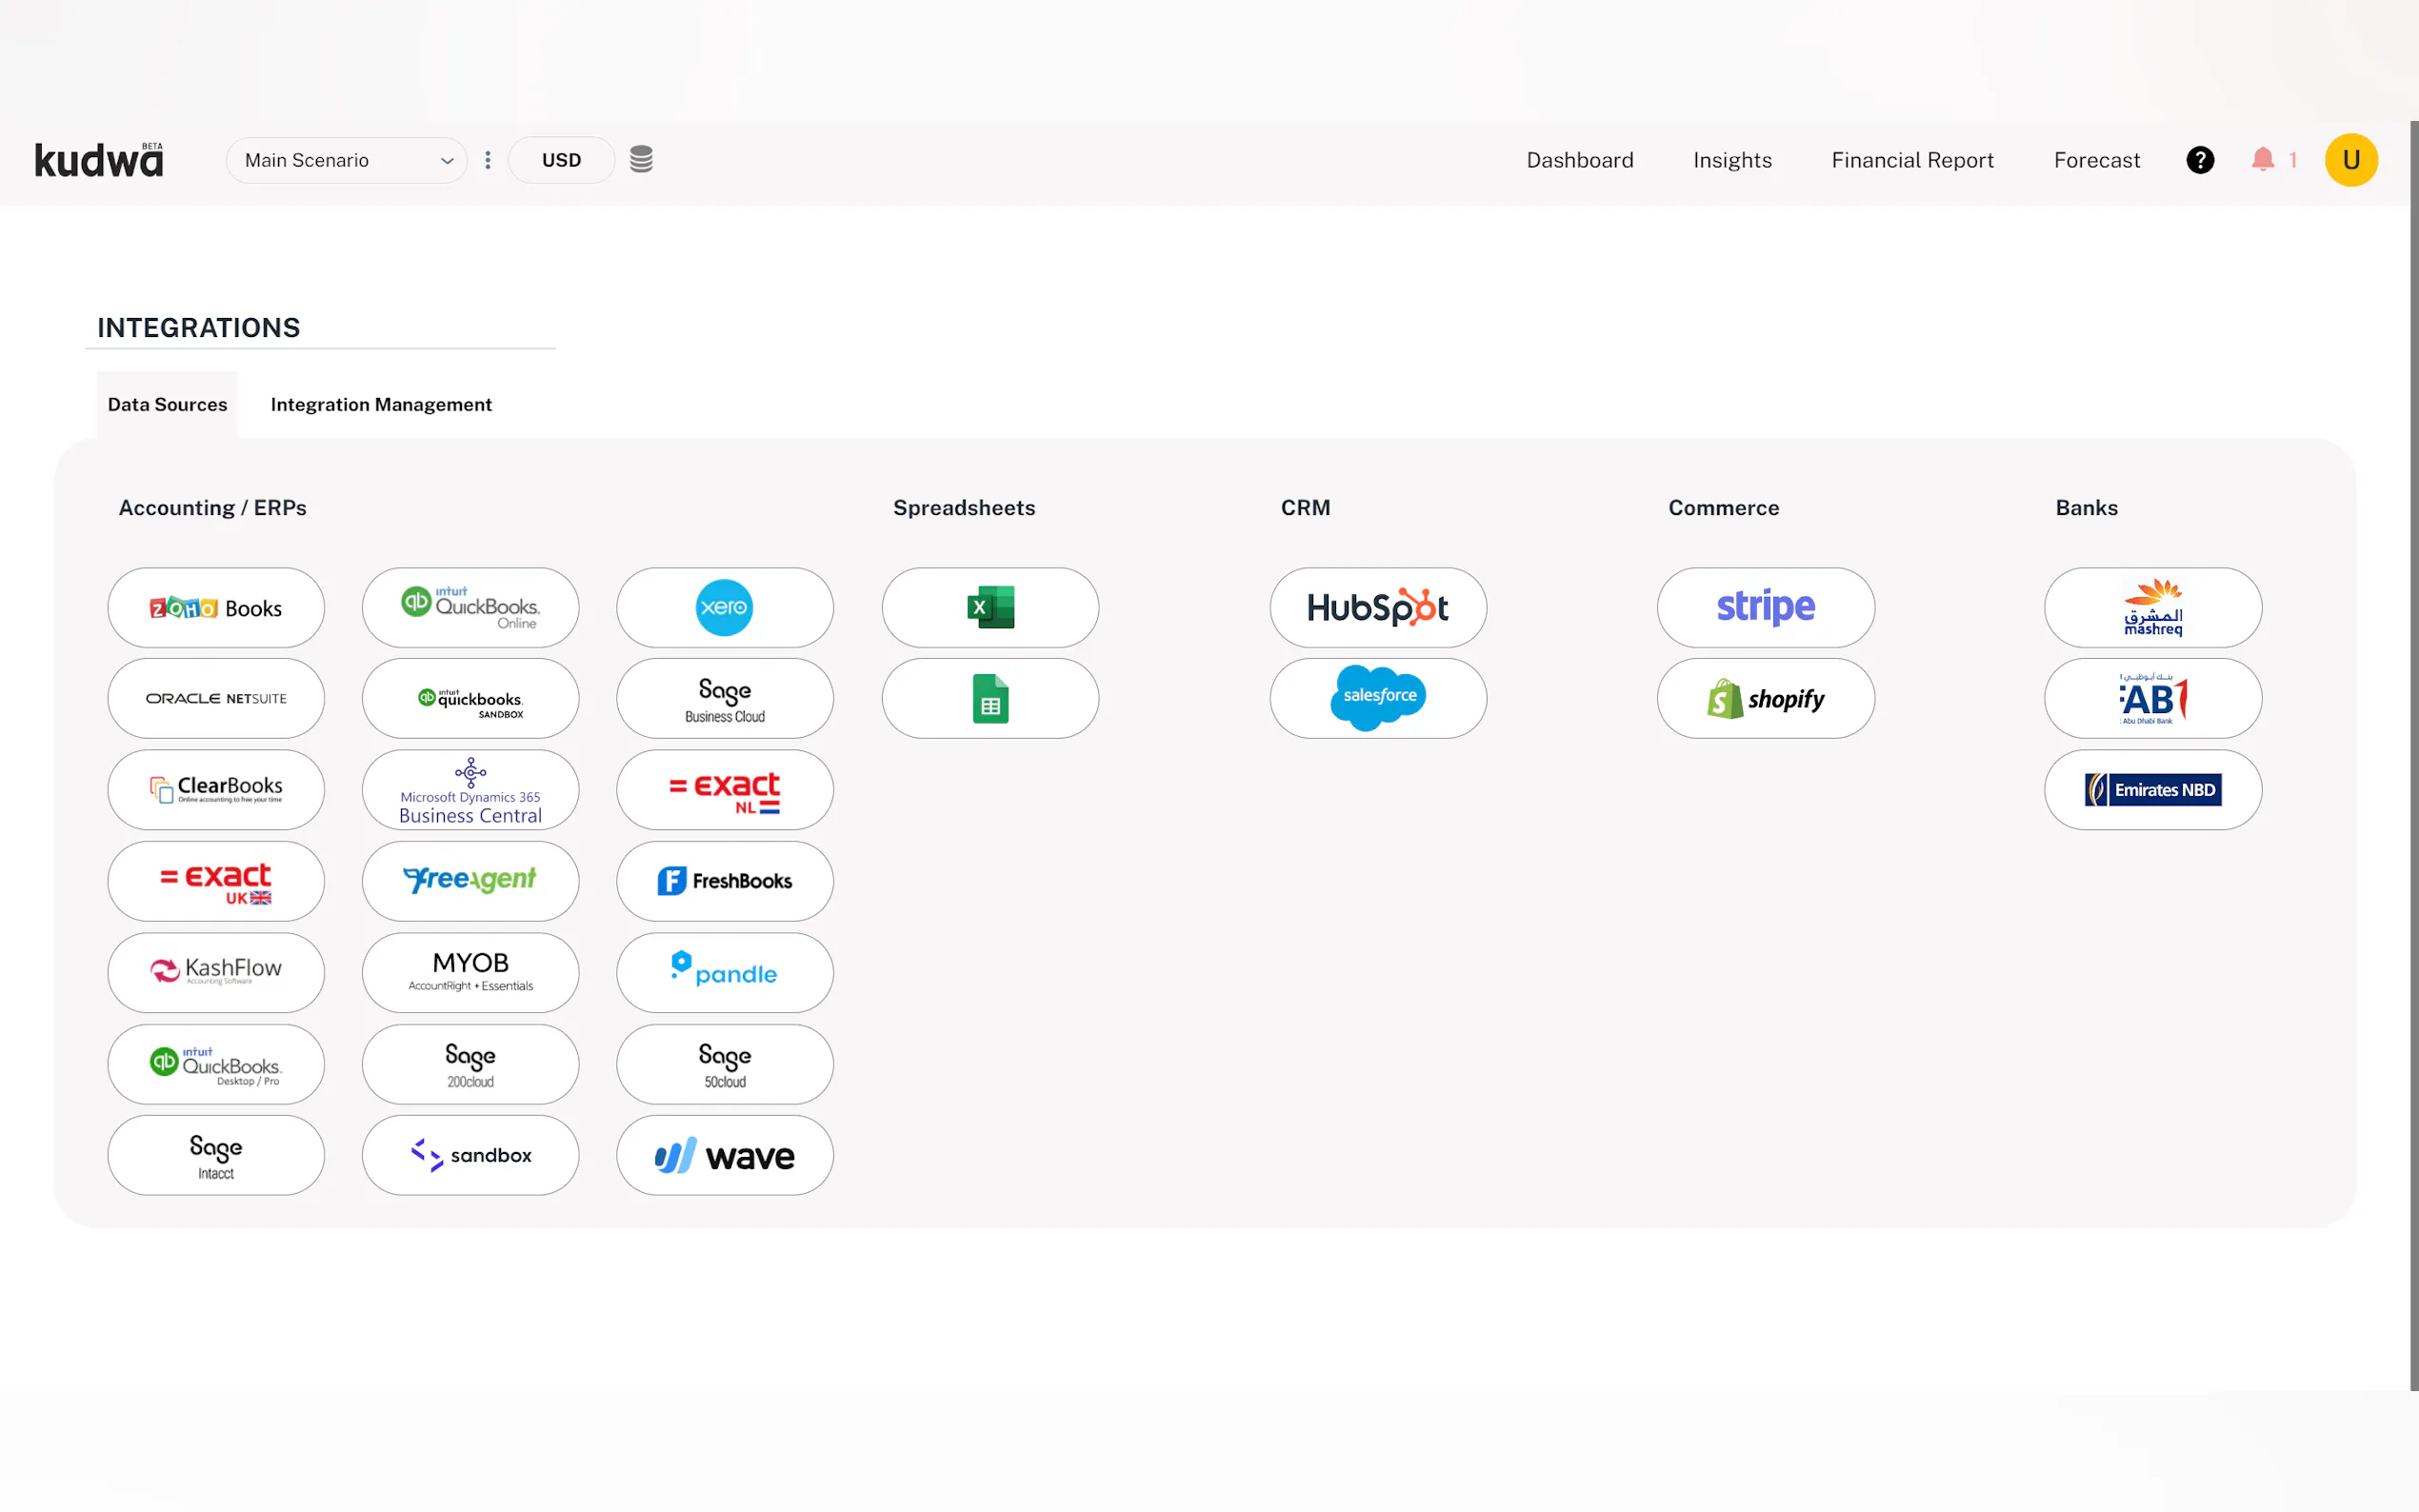Navigate to the Forecast section
Screen dimensions: 2419x1512
(2096, 160)
